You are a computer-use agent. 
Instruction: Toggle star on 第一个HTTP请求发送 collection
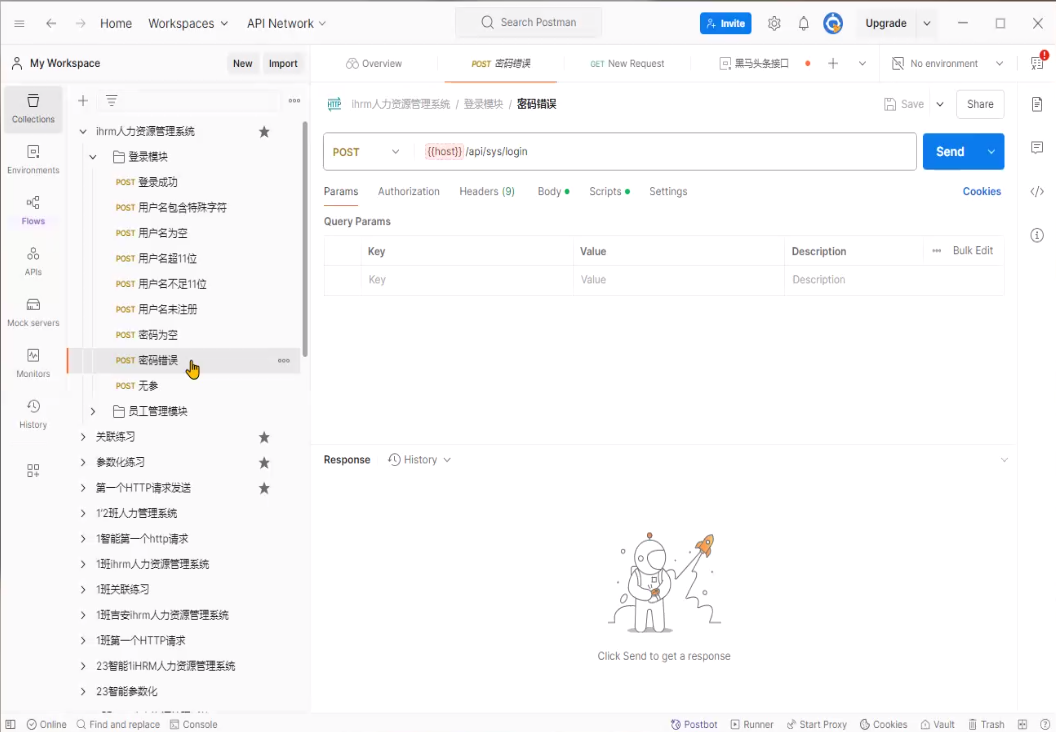[264, 488]
